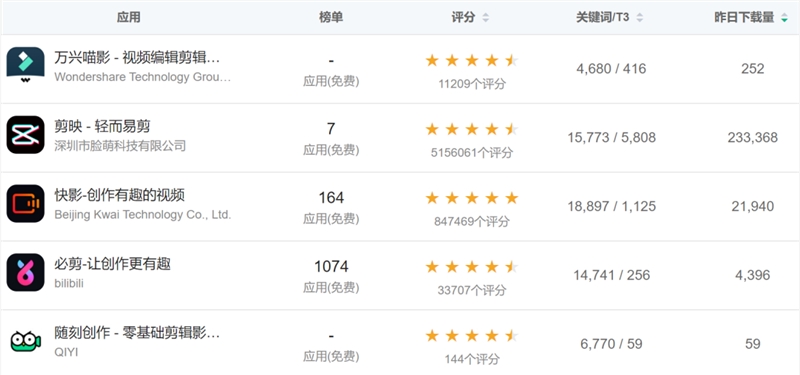The height and width of the screenshot is (375, 800).
Task: Click 必剪 download count 4,396
Action: click(x=753, y=276)
